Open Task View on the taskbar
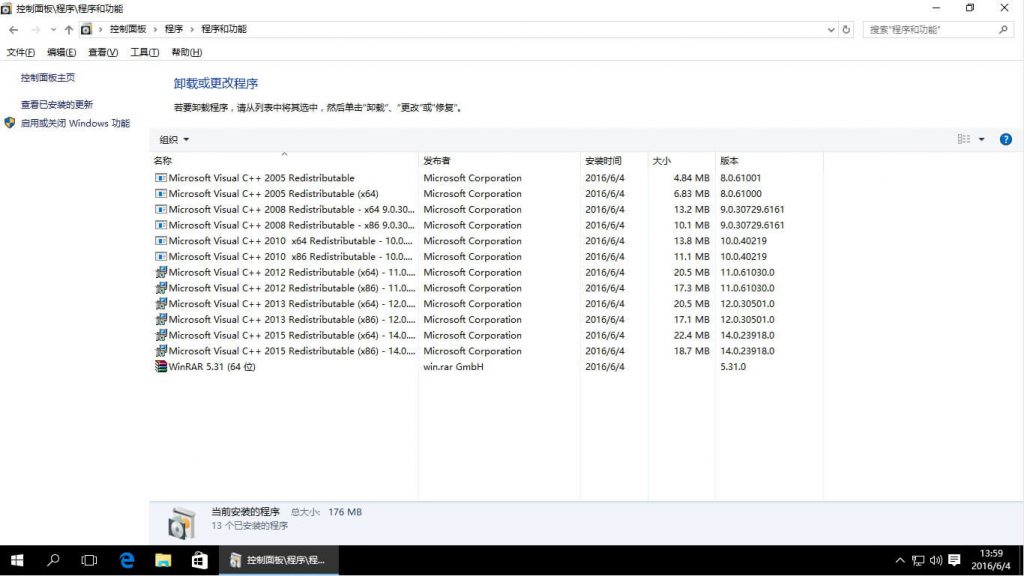This screenshot has height=576, width=1024. click(89, 560)
